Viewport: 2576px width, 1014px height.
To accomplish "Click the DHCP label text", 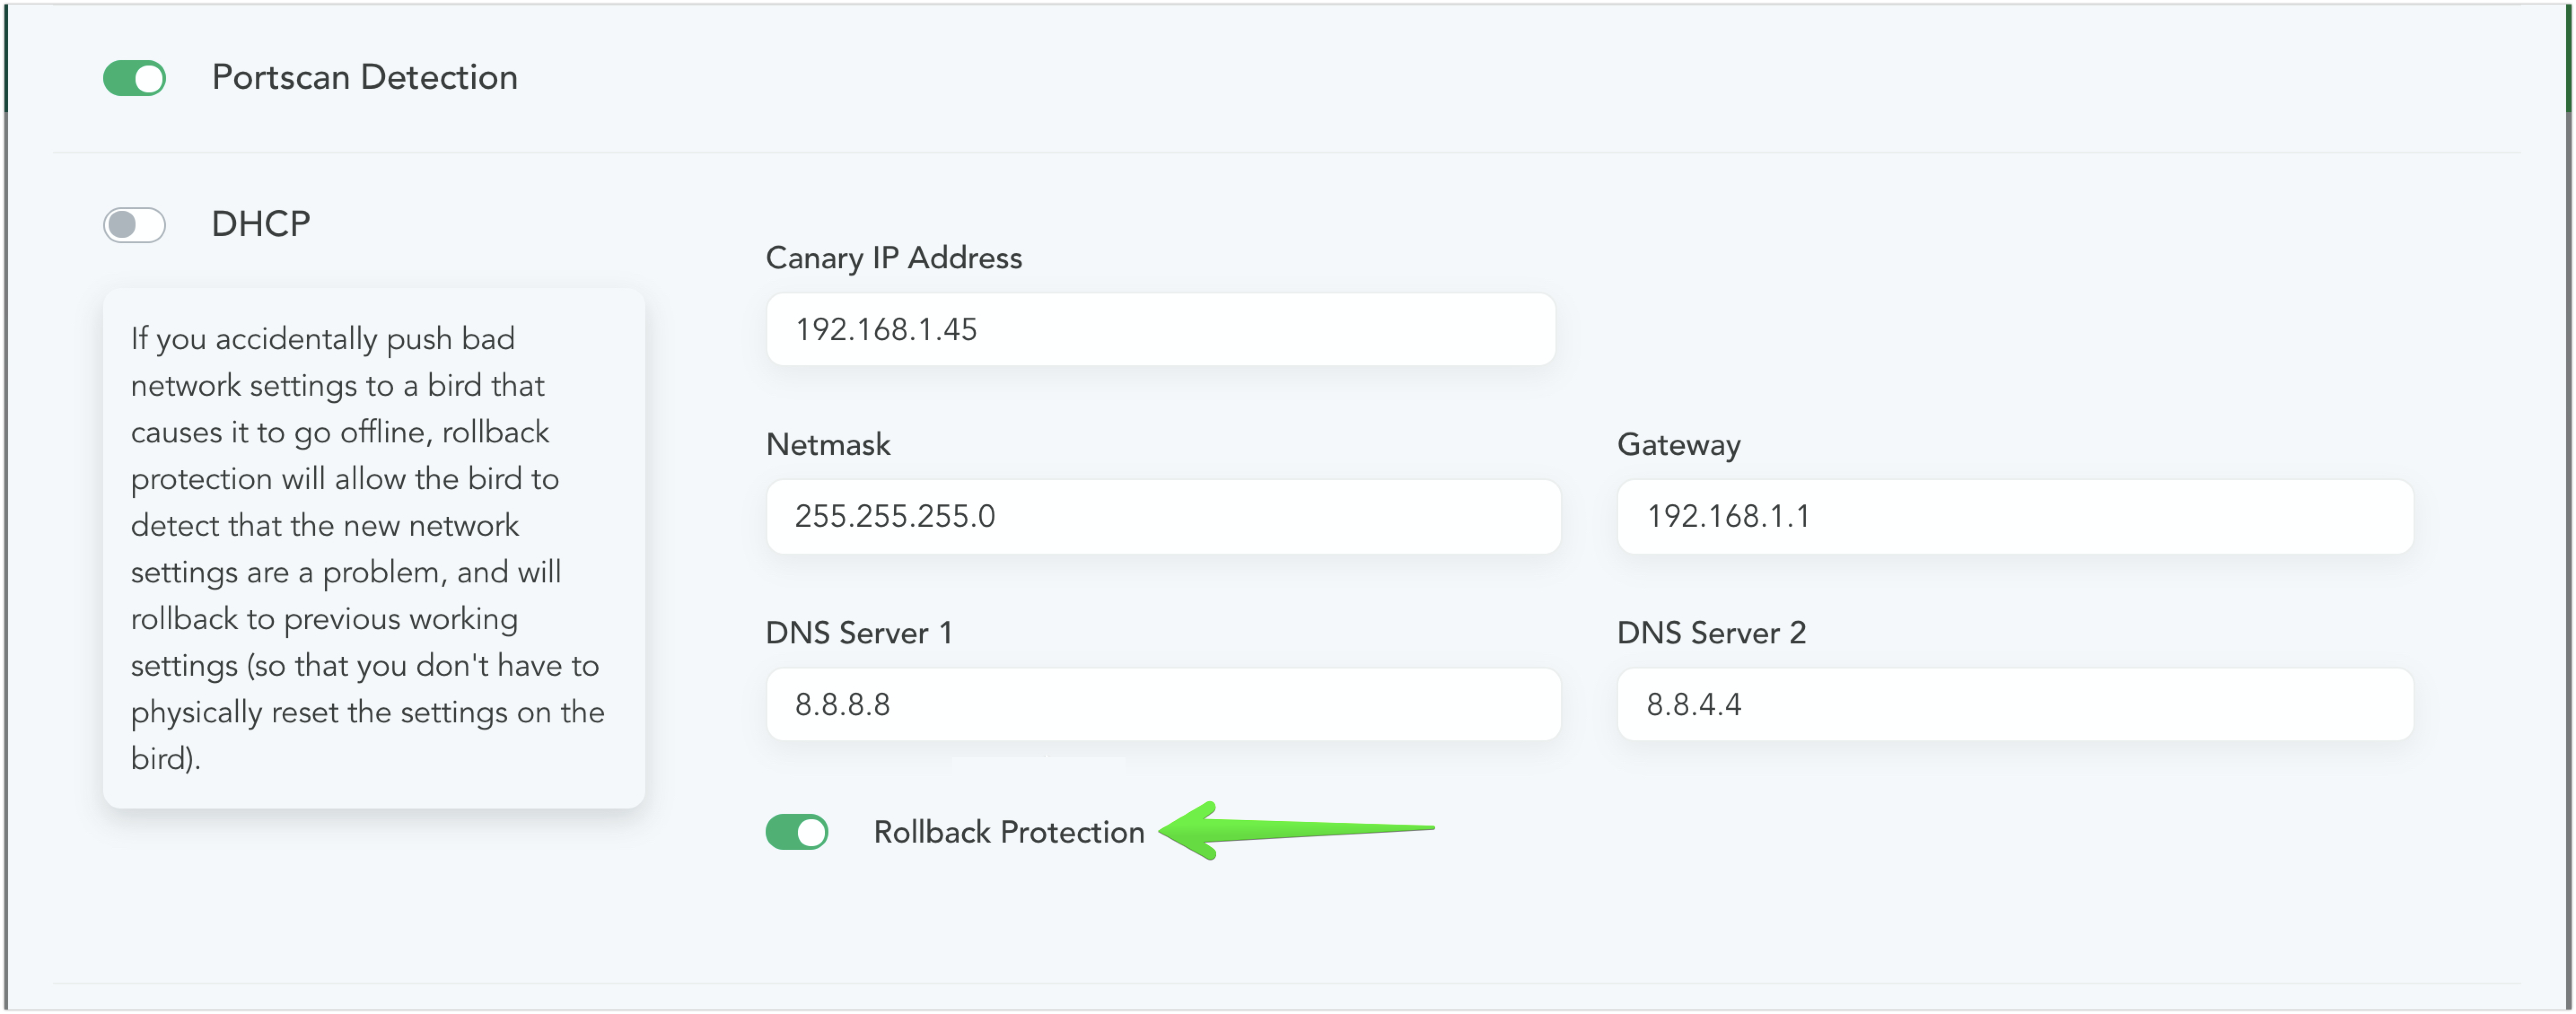I will [x=261, y=224].
